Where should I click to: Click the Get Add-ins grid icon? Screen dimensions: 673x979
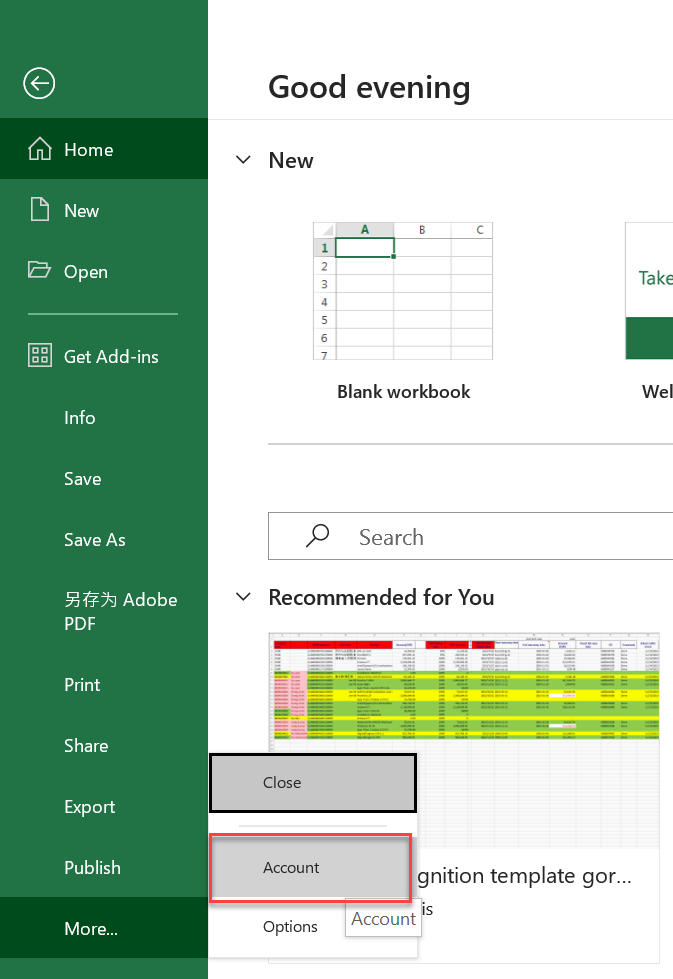click(x=40, y=355)
